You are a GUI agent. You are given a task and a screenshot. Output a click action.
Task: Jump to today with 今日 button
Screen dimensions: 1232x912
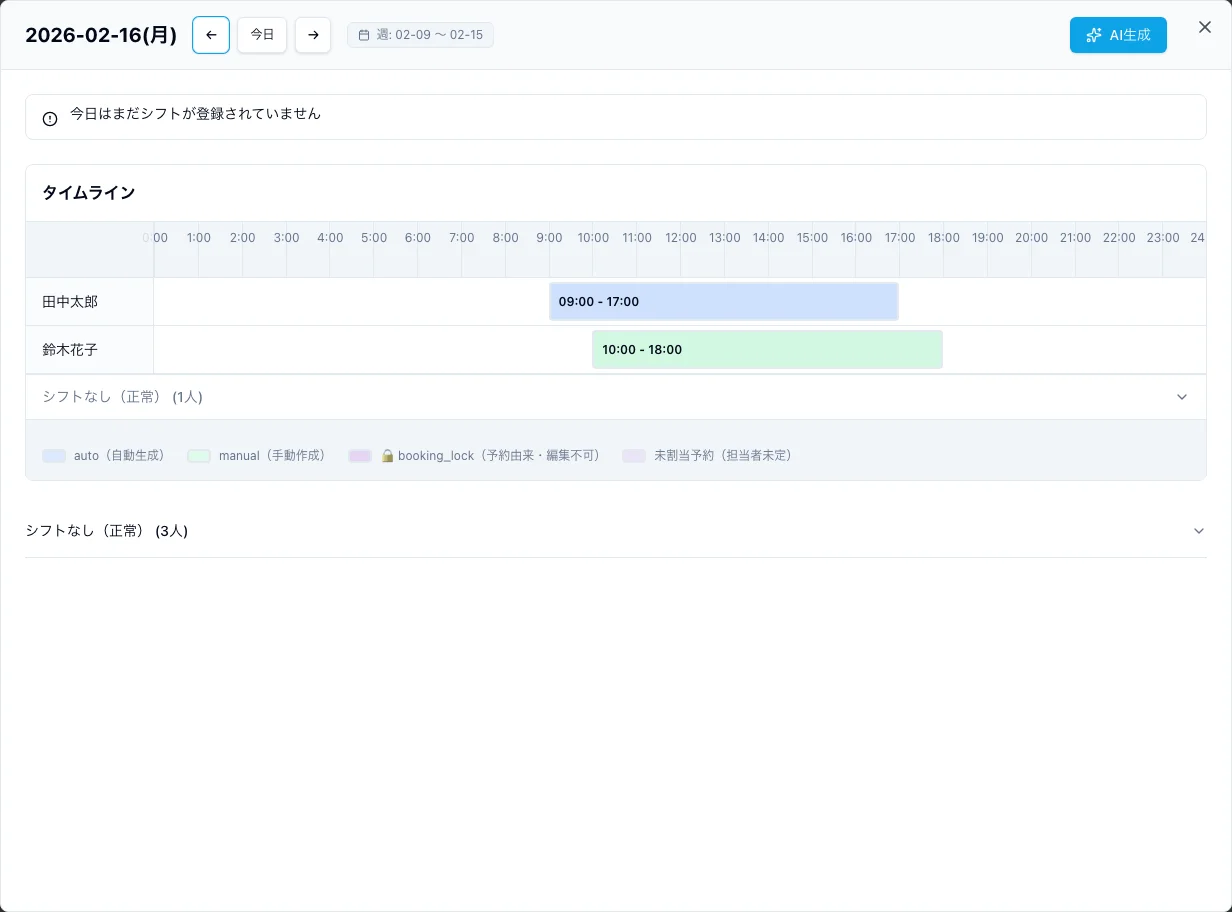262,35
